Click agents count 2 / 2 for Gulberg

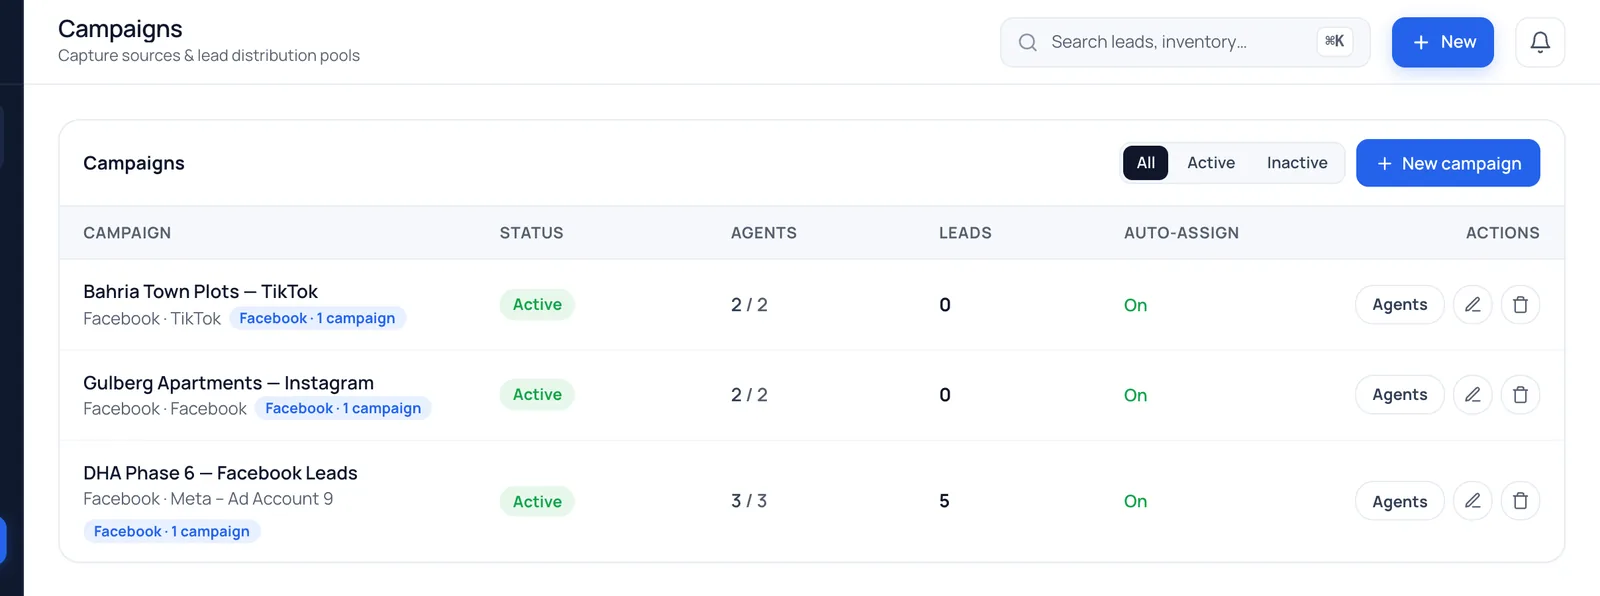[749, 395]
